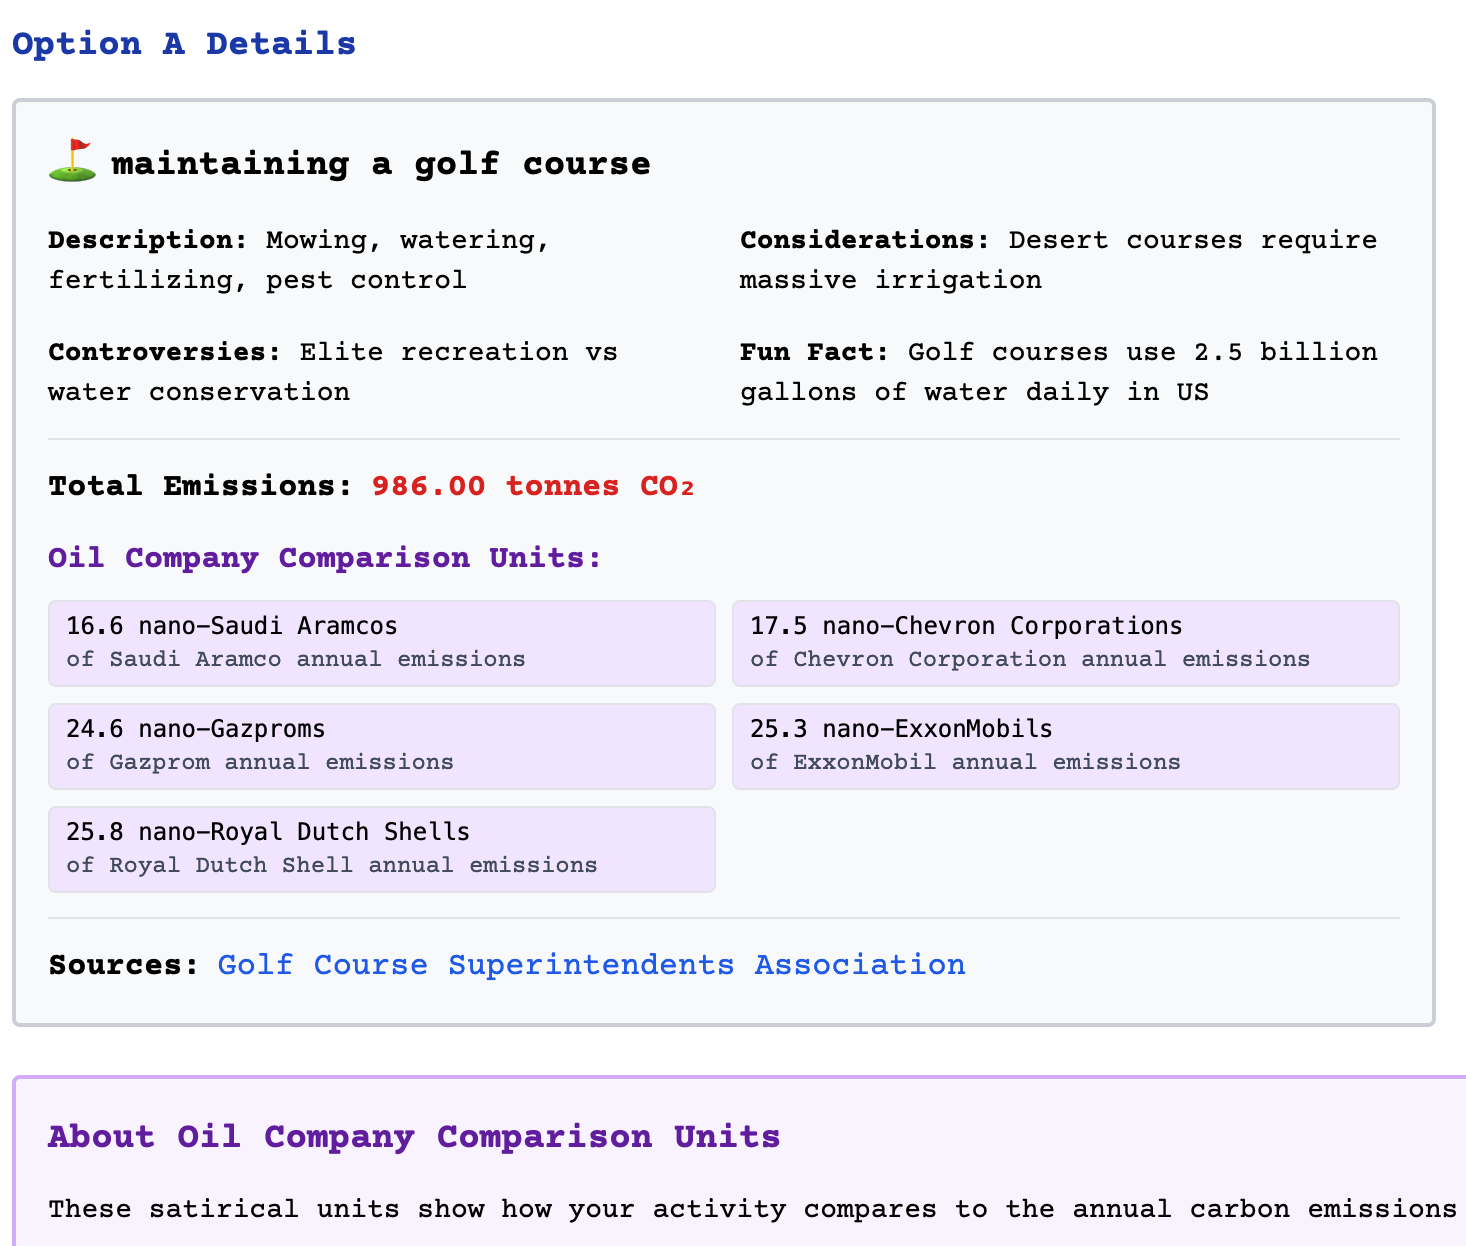
Task: Click the Description label
Action: pyautogui.click(x=148, y=240)
